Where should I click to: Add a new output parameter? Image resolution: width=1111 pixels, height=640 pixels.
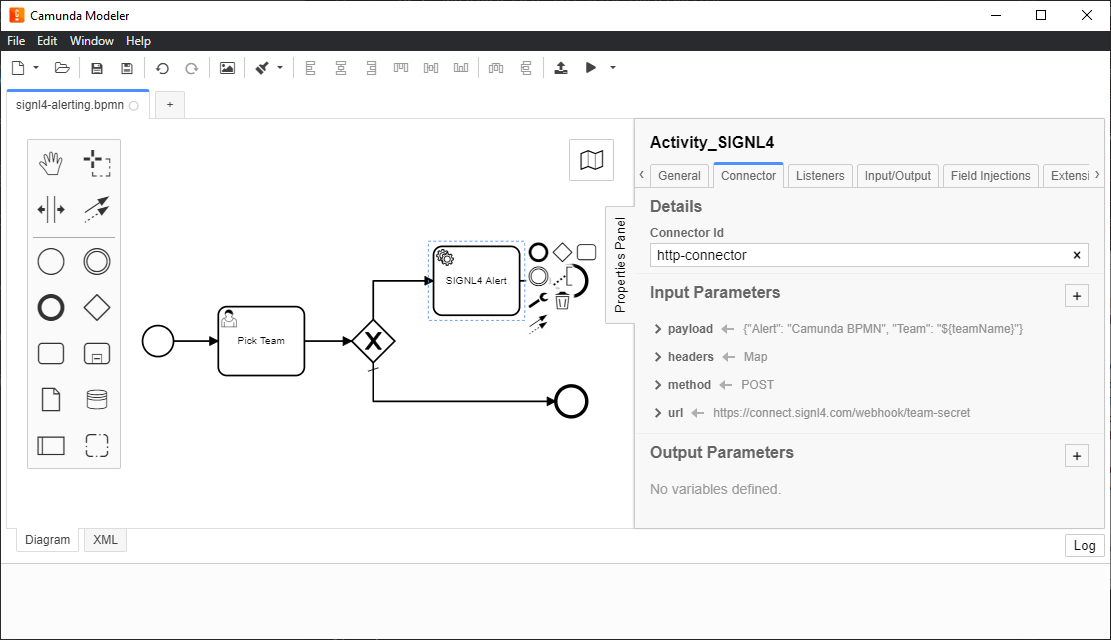click(x=1077, y=456)
